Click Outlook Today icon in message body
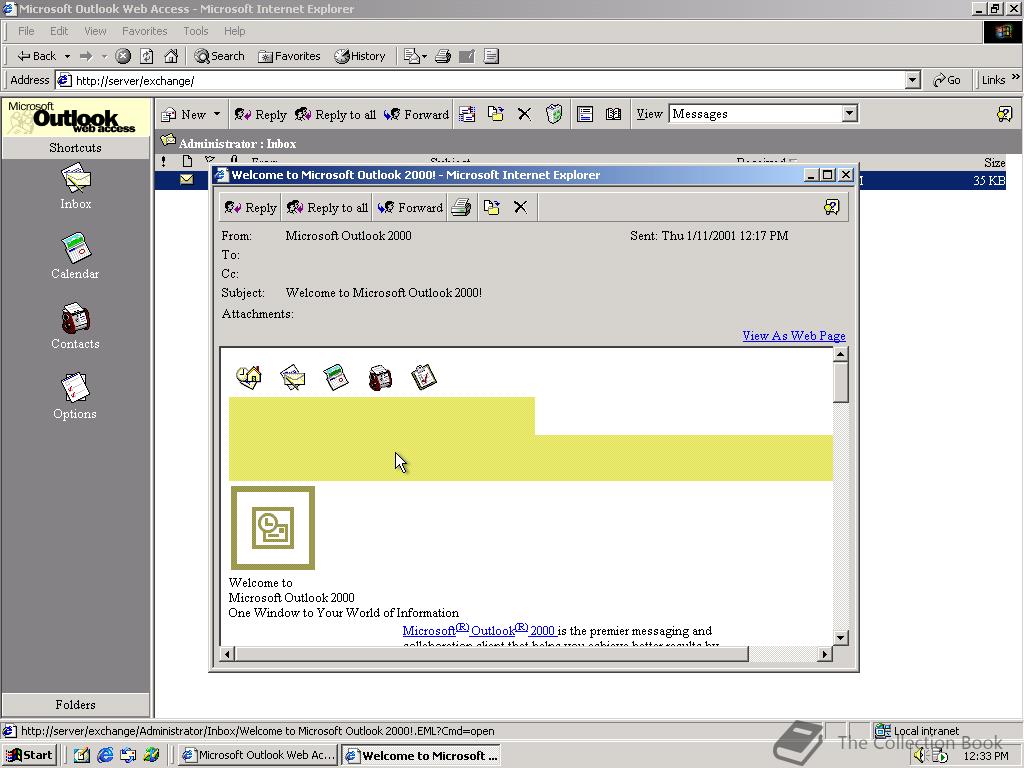Image resolution: width=1024 pixels, height=768 pixels. pyautogui.click(x=249, y=377)
